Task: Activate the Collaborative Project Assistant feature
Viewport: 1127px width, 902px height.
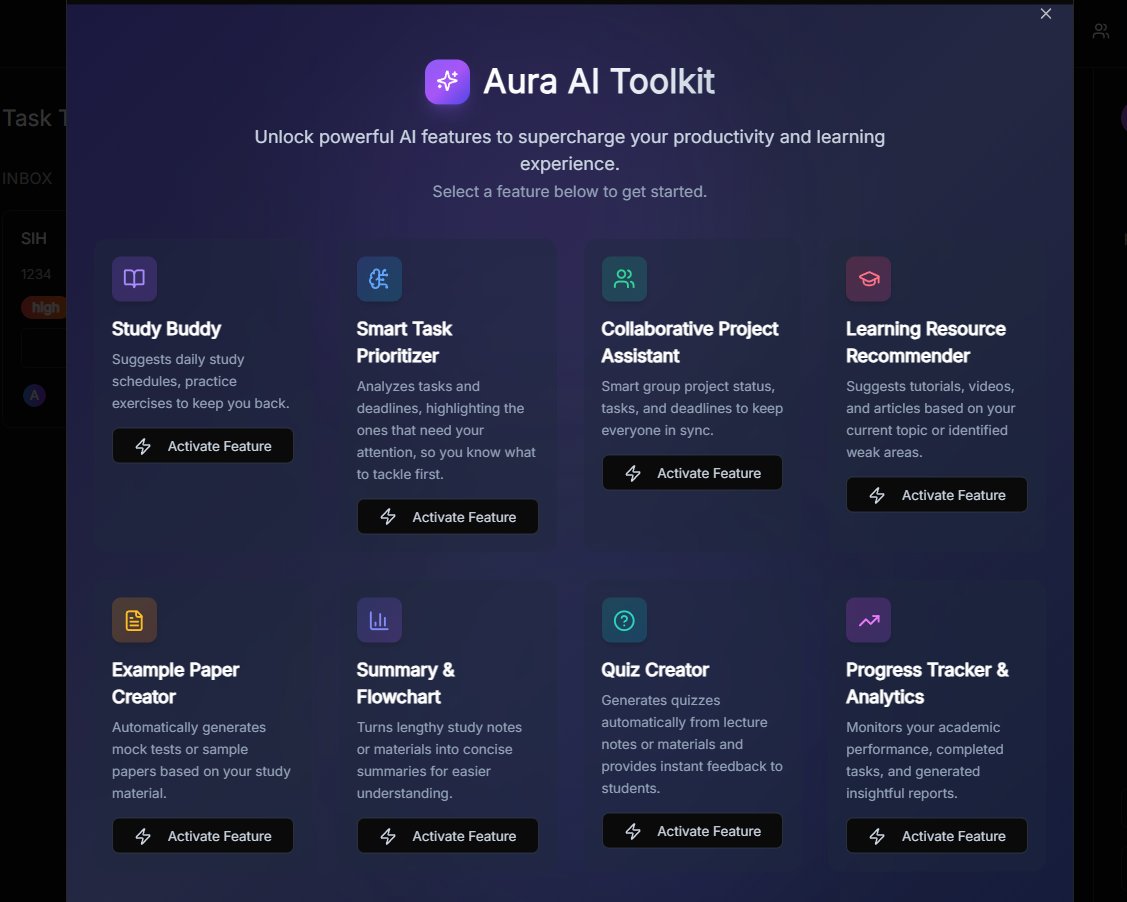Action: [692, 472]
